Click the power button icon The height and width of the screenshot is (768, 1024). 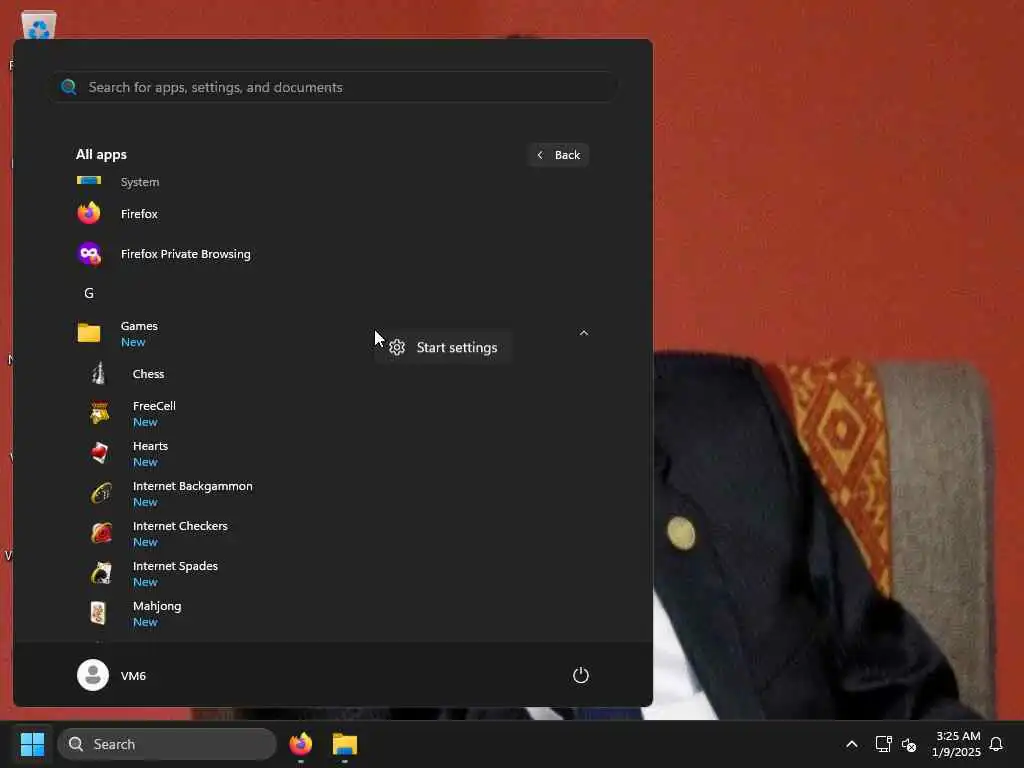coord(581,675)
